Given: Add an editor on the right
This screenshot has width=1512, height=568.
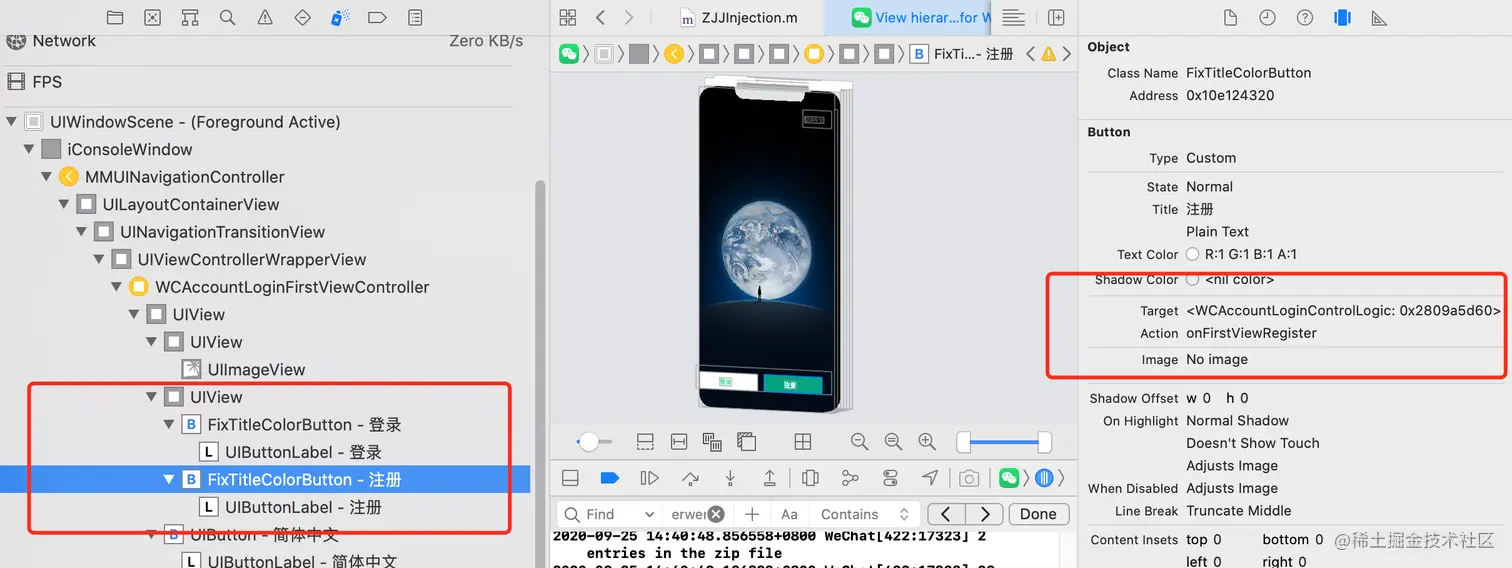Looking at the screenshot, I should click(x=1056, y=17).
